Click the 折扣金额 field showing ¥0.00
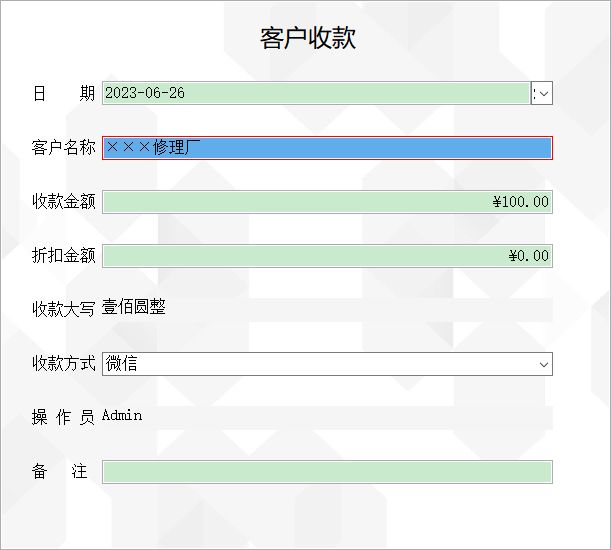611x550 pixels. click(x=327, y=256)
